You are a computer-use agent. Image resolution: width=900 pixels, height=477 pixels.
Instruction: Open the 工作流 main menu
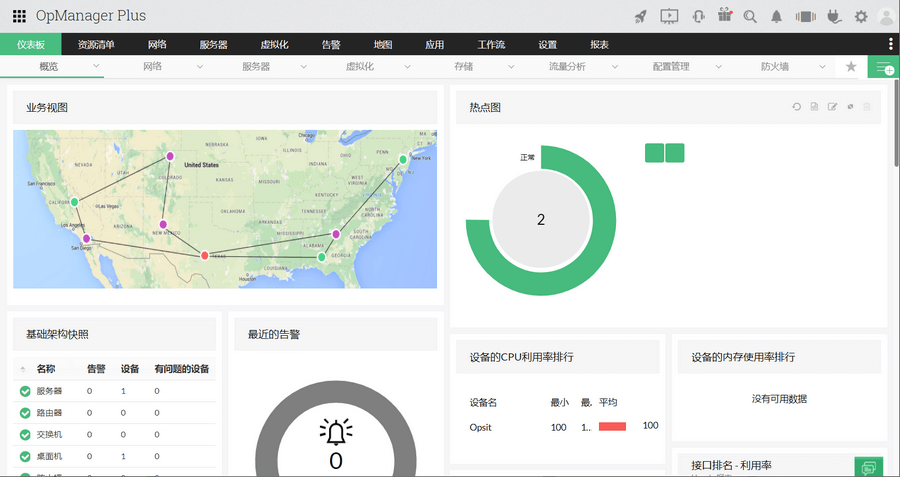[x=491, y=44]
